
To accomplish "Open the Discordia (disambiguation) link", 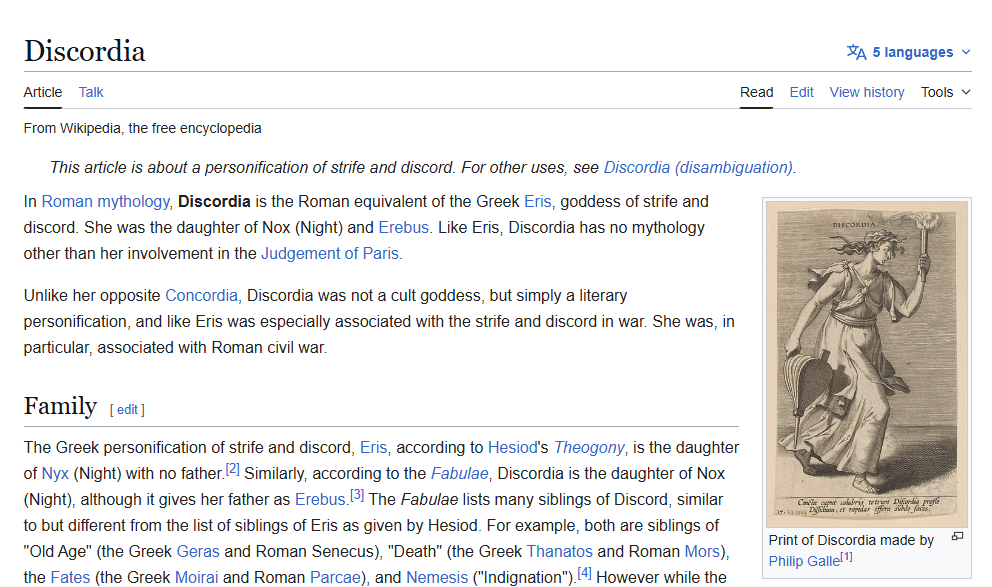I will click(698, 167).
